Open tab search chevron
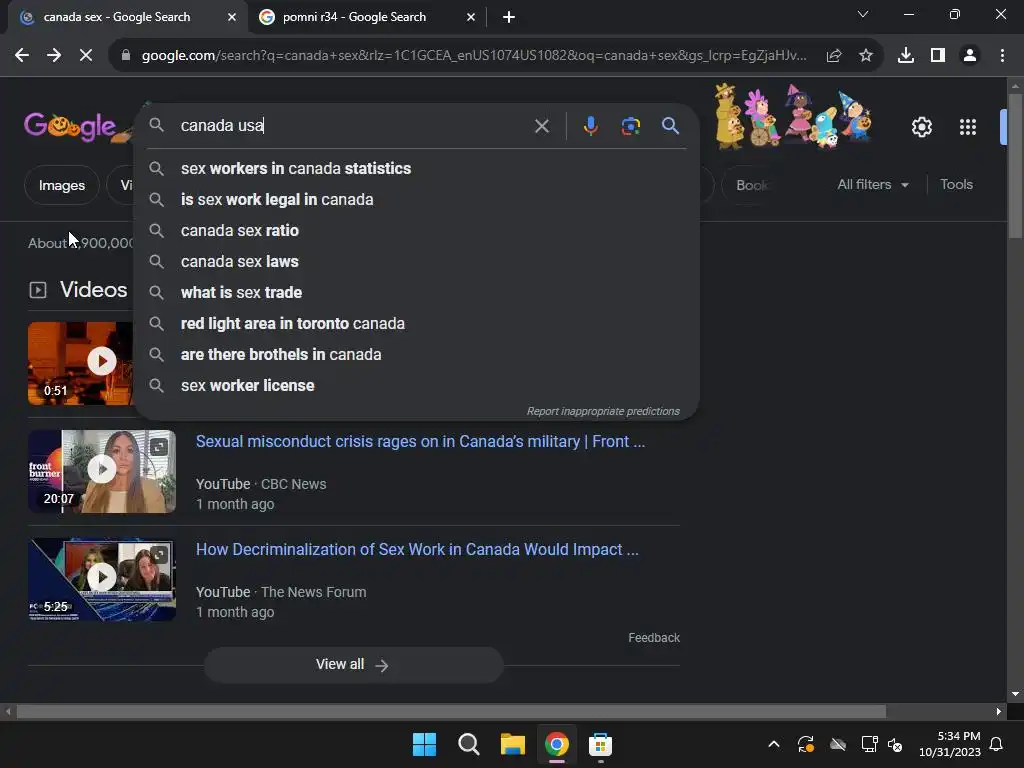This screenshot has height=768, width=1024. click(x=863, y=14)
